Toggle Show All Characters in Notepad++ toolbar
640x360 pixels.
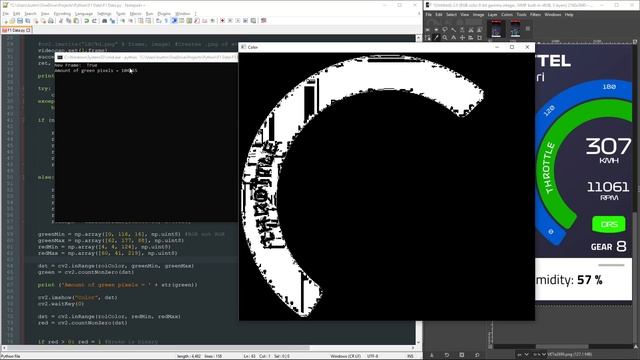pos(166,21)
